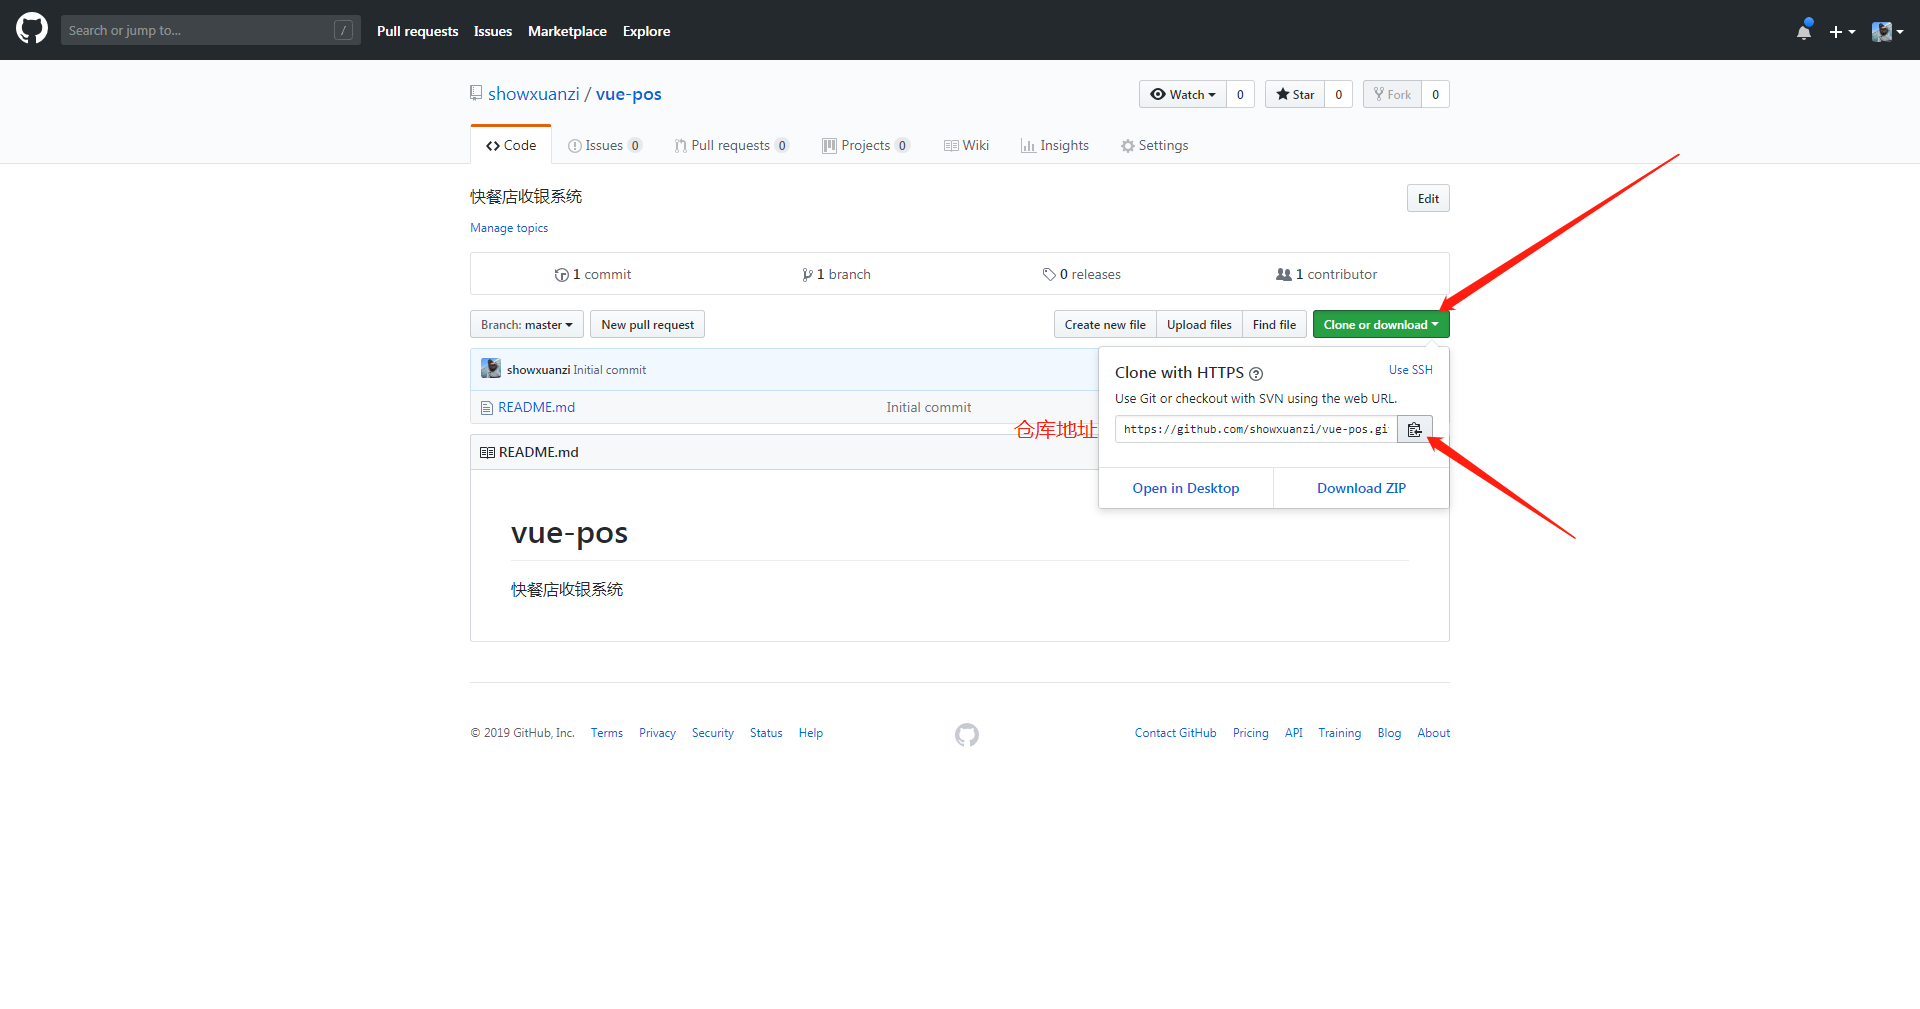Viewport: 1920px width, 1009px height.
Task: Open the Pricing footer link
Action: (1250, 733)
